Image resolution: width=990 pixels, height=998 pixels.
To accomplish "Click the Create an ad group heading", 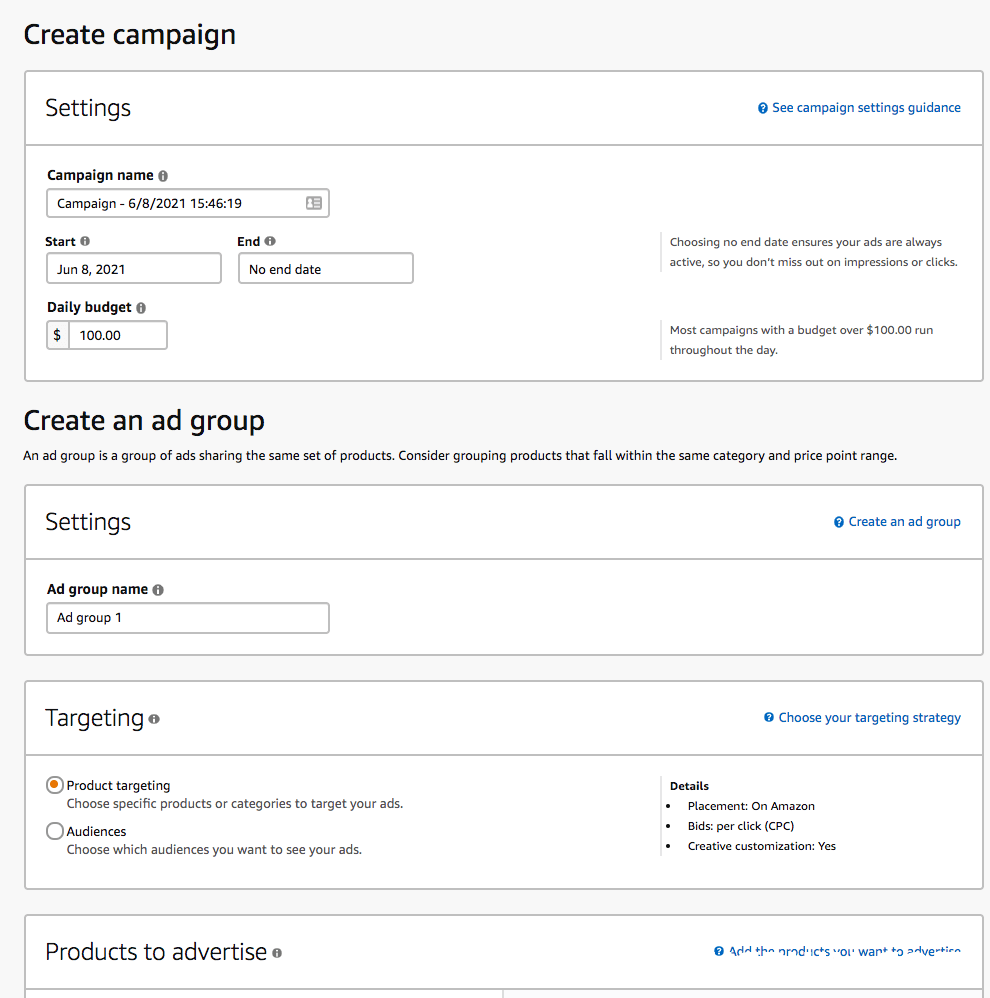I will click(x=144, y=421).
